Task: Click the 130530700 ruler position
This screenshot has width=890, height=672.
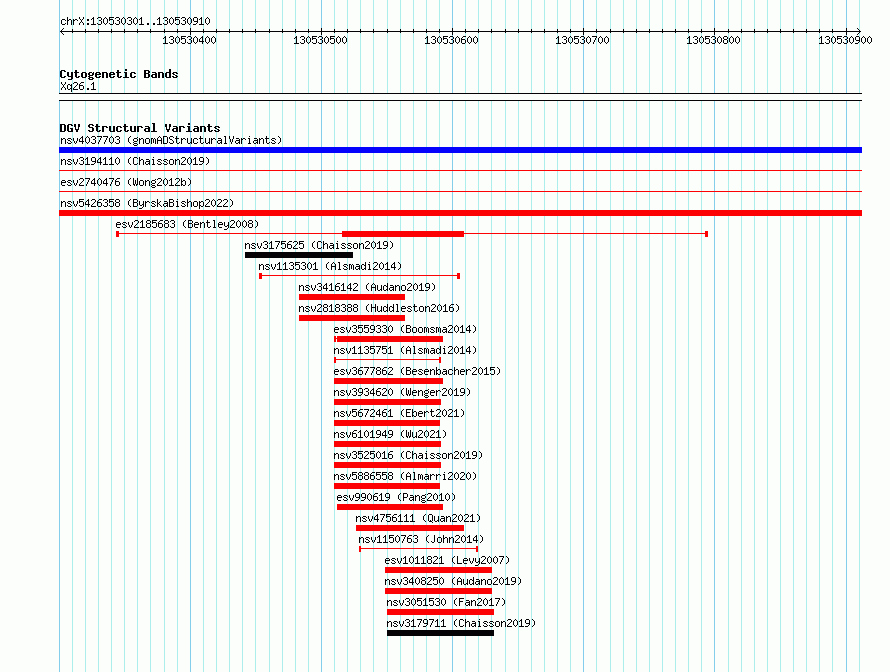Action: (582, 40)
